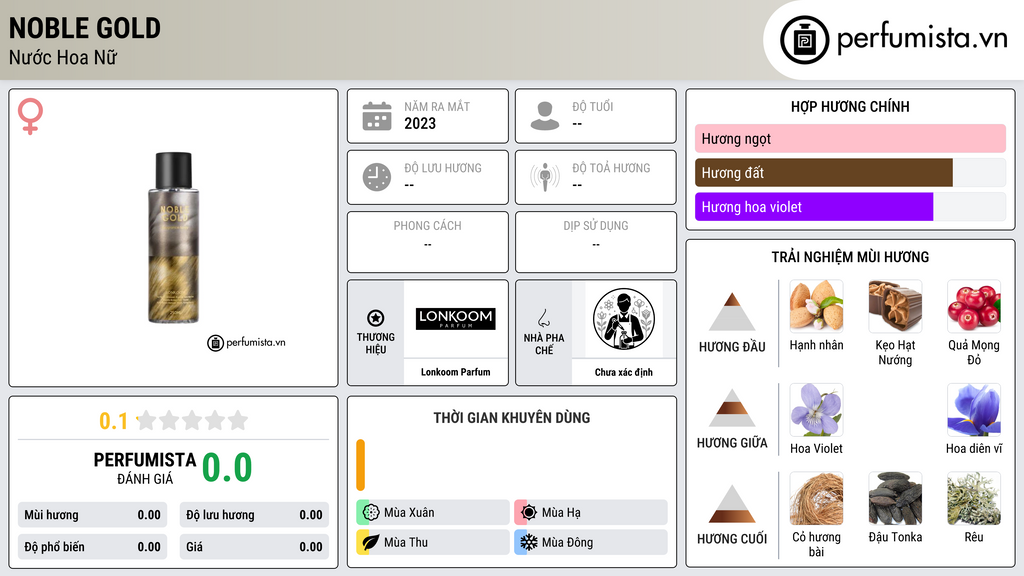Select the Hoa Violet note image
Screen dimensions: 1024x576
(x=816, y=410)
